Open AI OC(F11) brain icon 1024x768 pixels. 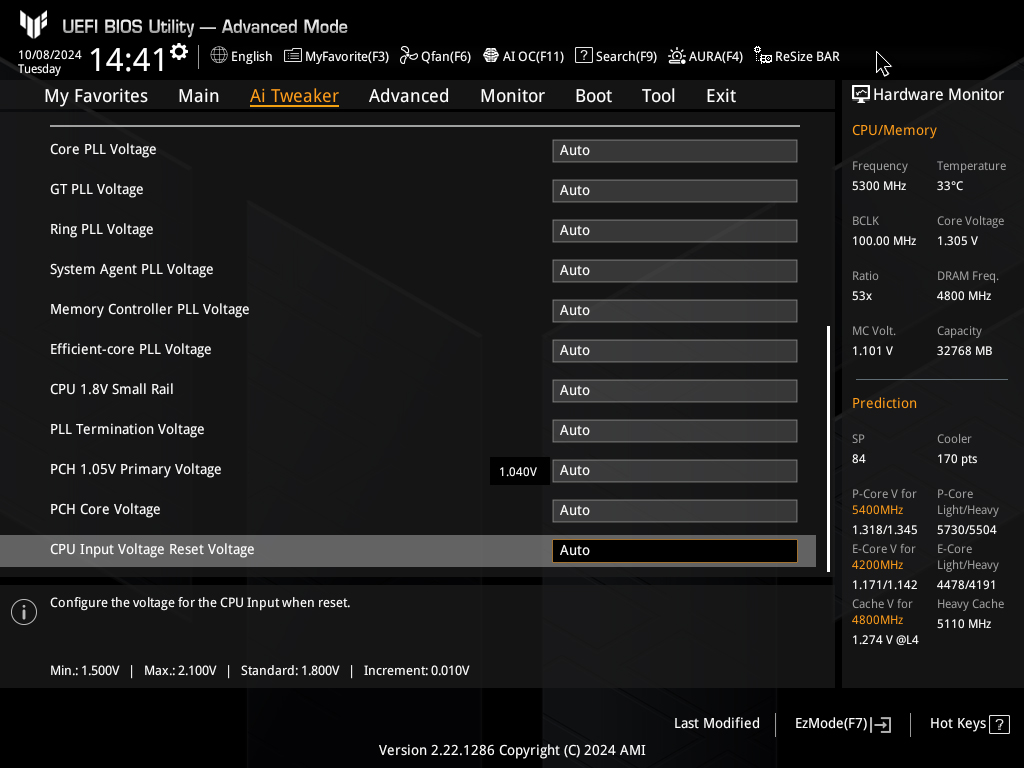(x=491, y=56)
